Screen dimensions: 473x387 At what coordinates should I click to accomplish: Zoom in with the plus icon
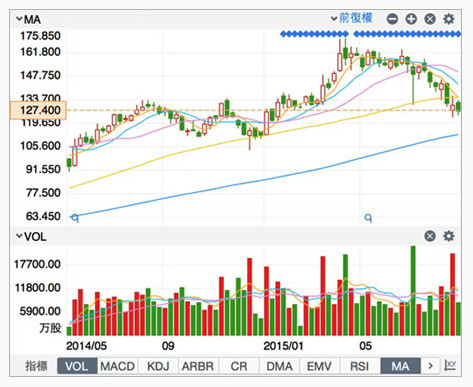pyautogui.click(x=411, y=19)
